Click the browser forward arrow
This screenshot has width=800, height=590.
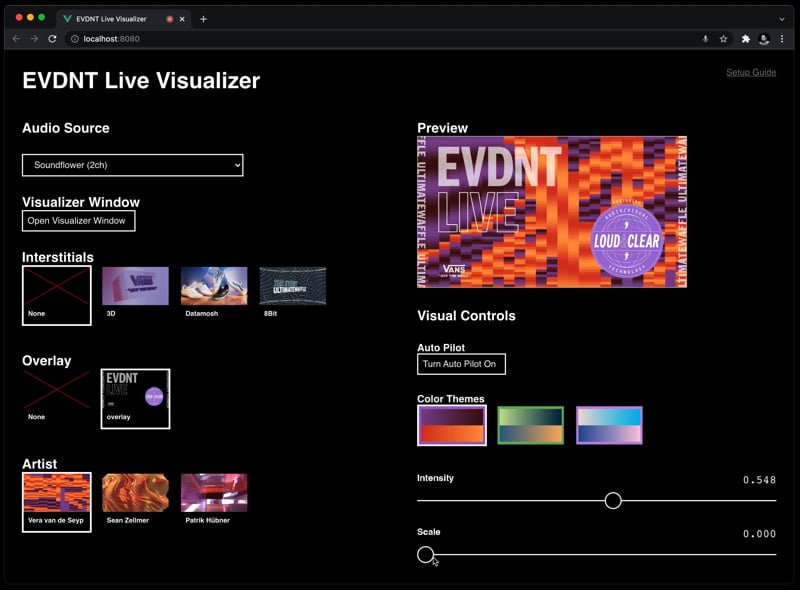34,39
